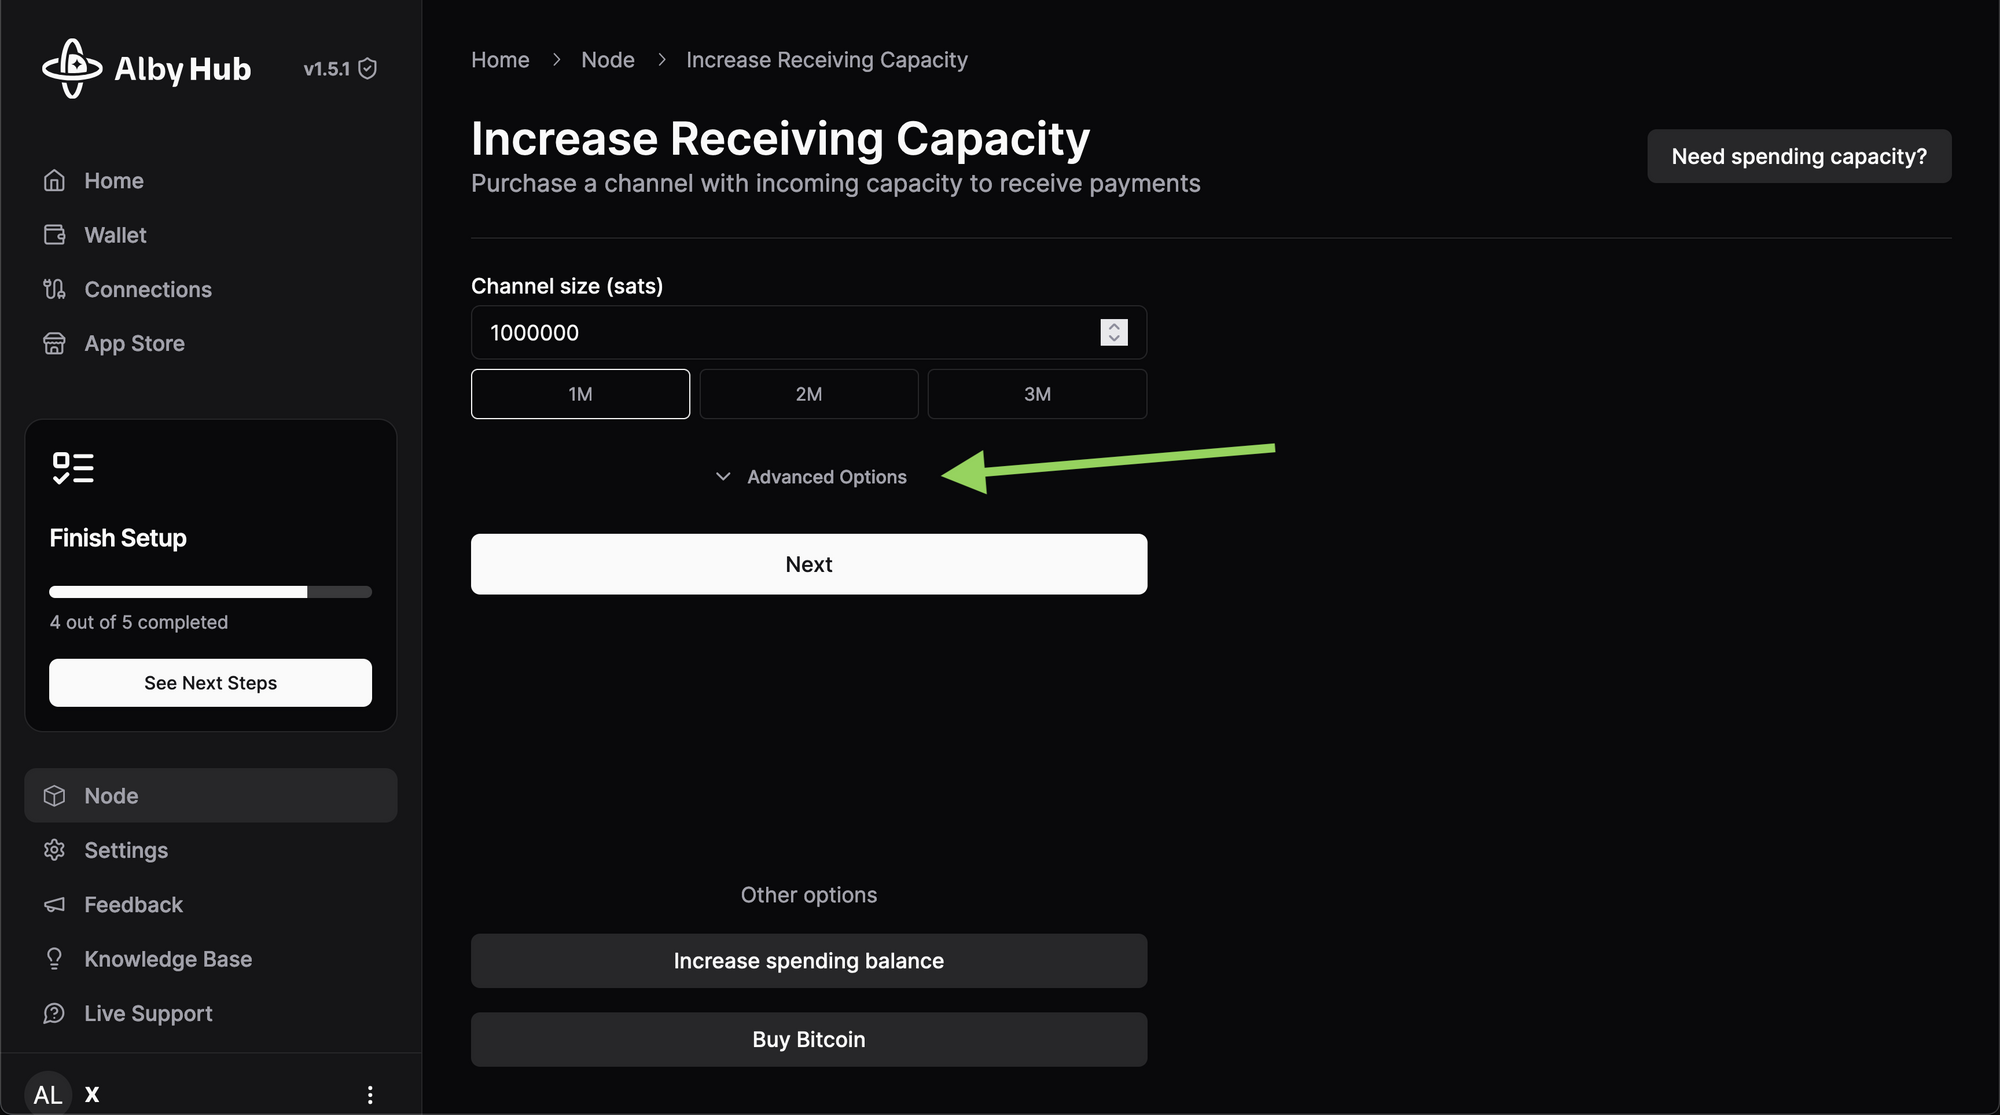
Task: Click the Alby Hub logo icon
Action: (x=72, y=68)
